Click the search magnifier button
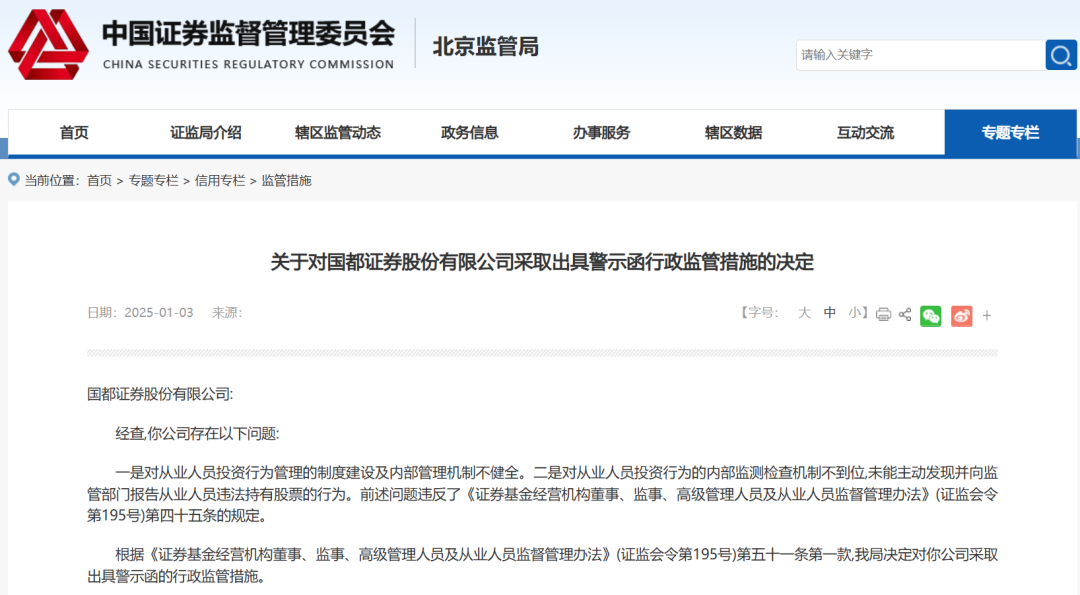Viewport: 1080px width, 595px height. [1061, 55]
